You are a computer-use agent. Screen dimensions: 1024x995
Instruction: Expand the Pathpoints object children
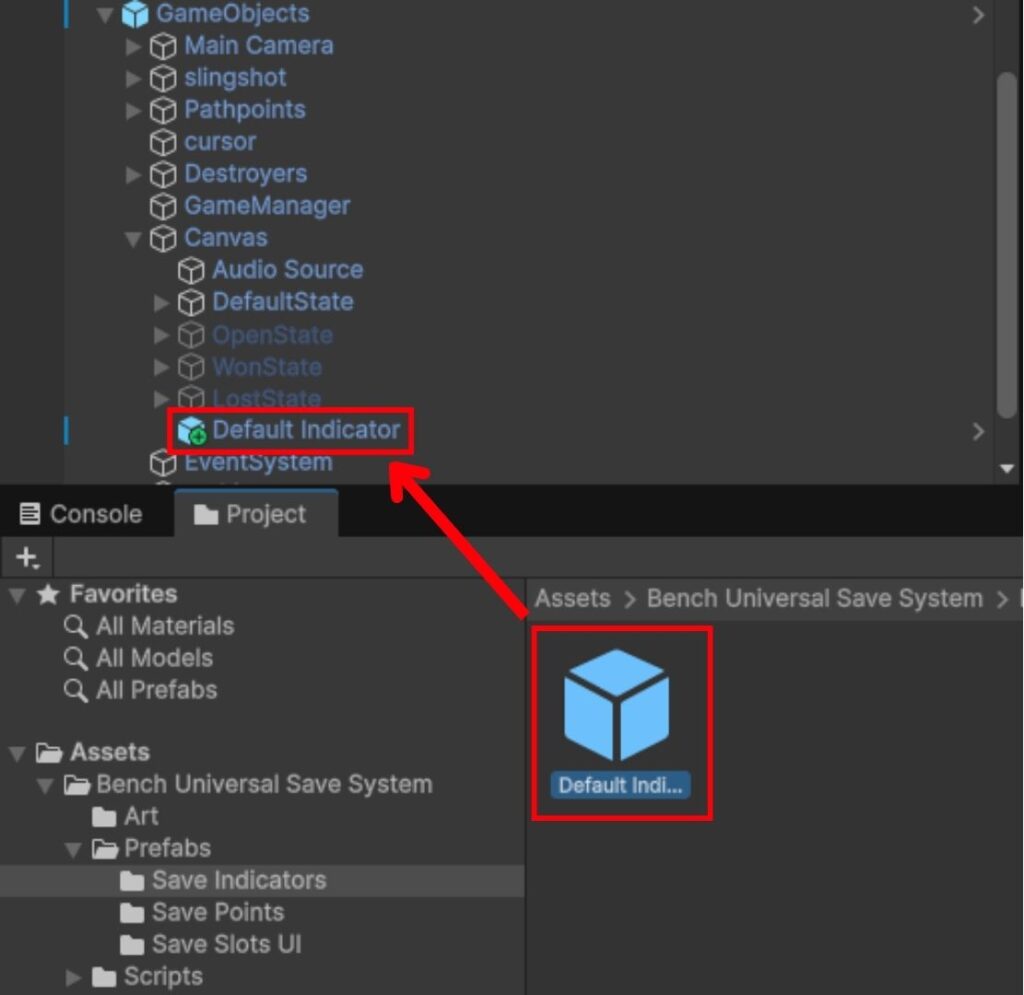(133, 110)
